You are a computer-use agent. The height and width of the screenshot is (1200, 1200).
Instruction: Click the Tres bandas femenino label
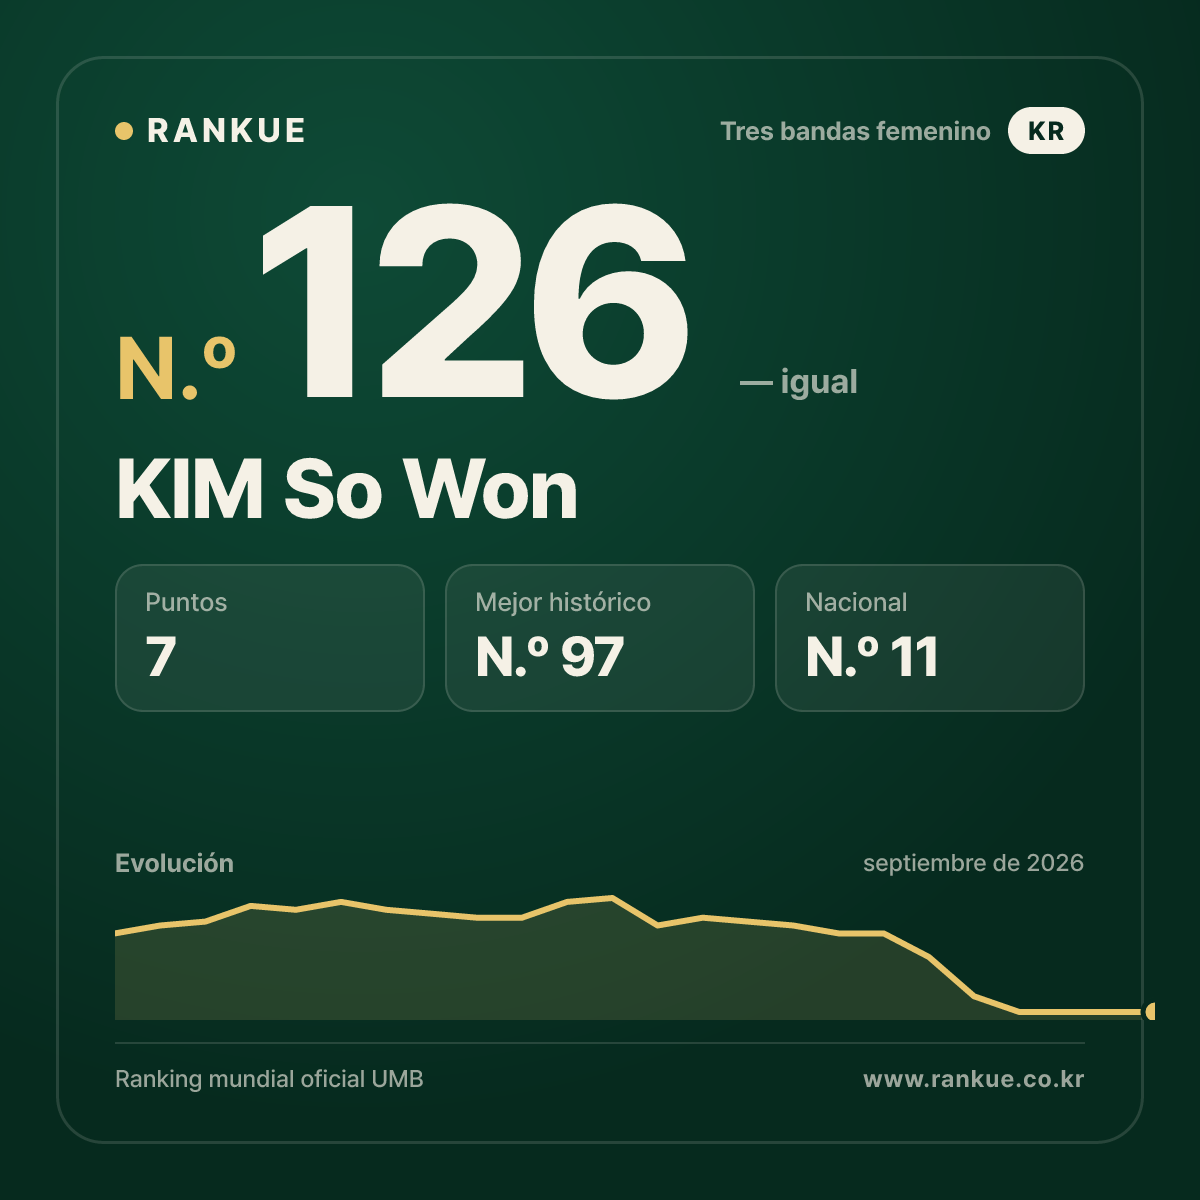(855, 131)
